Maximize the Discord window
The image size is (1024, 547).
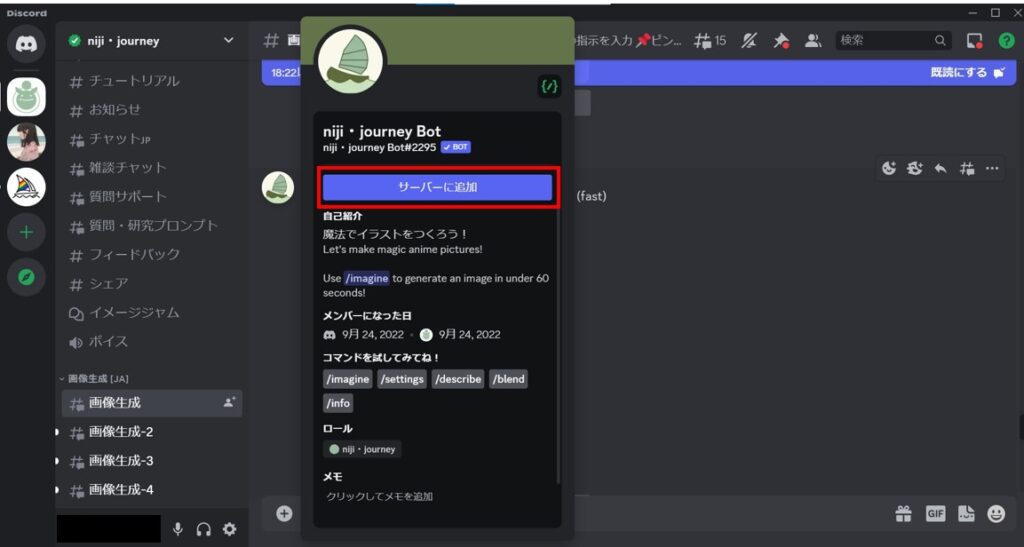(x=995, y=12)
